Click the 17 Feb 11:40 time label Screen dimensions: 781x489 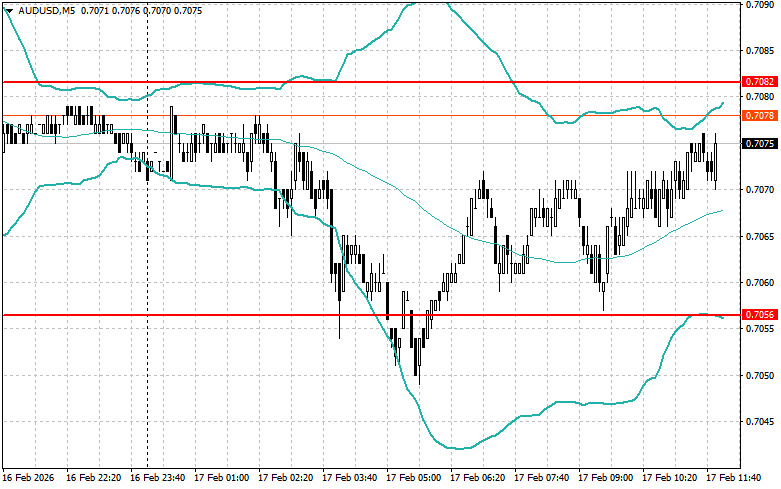coord(733,478)
